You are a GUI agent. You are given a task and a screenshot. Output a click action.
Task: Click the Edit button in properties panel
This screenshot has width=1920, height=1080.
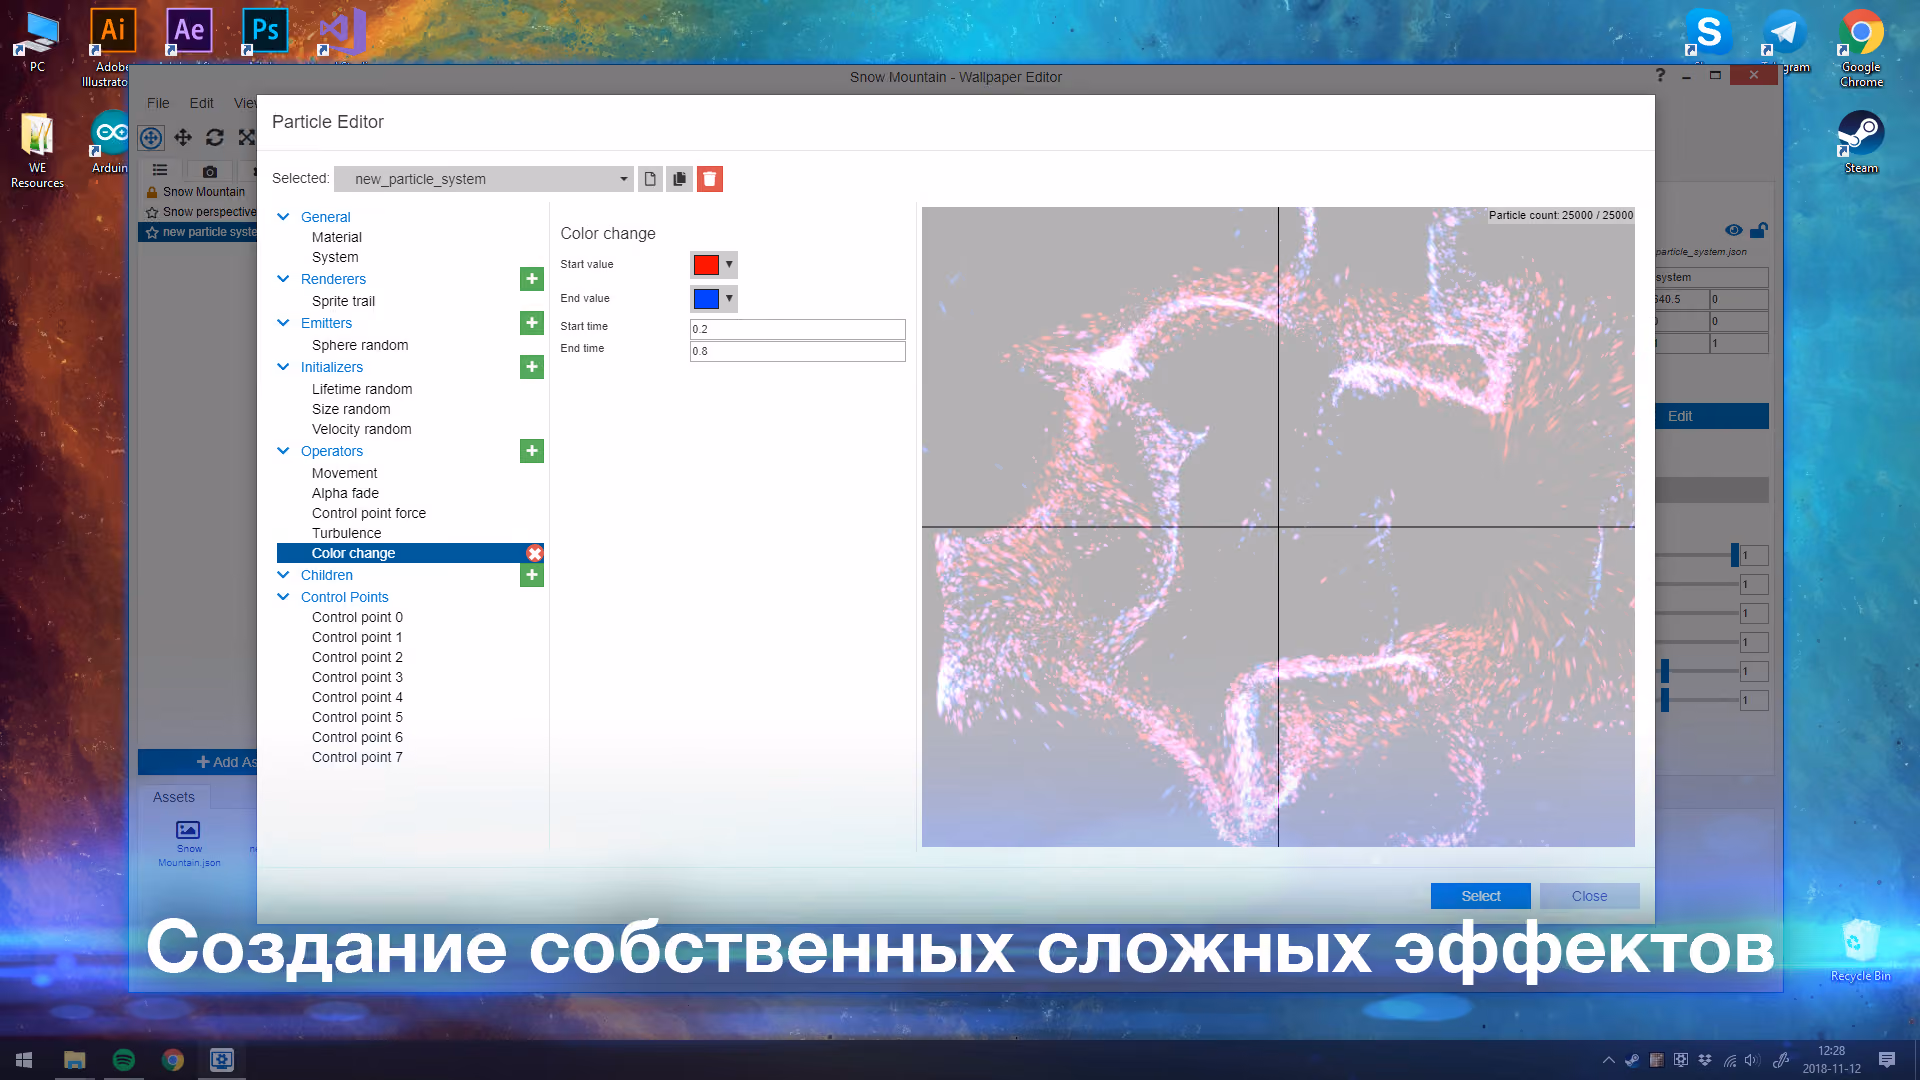click(1712, 416)
